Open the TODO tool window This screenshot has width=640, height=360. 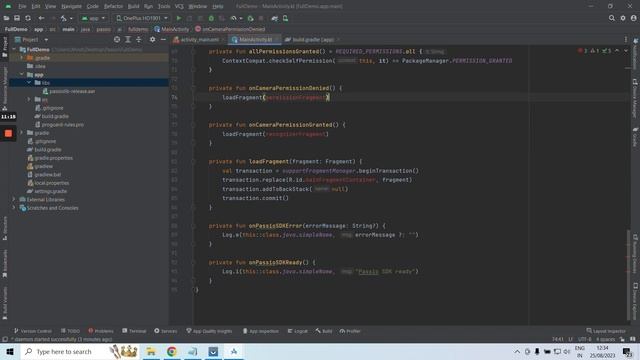pos(70,331)
